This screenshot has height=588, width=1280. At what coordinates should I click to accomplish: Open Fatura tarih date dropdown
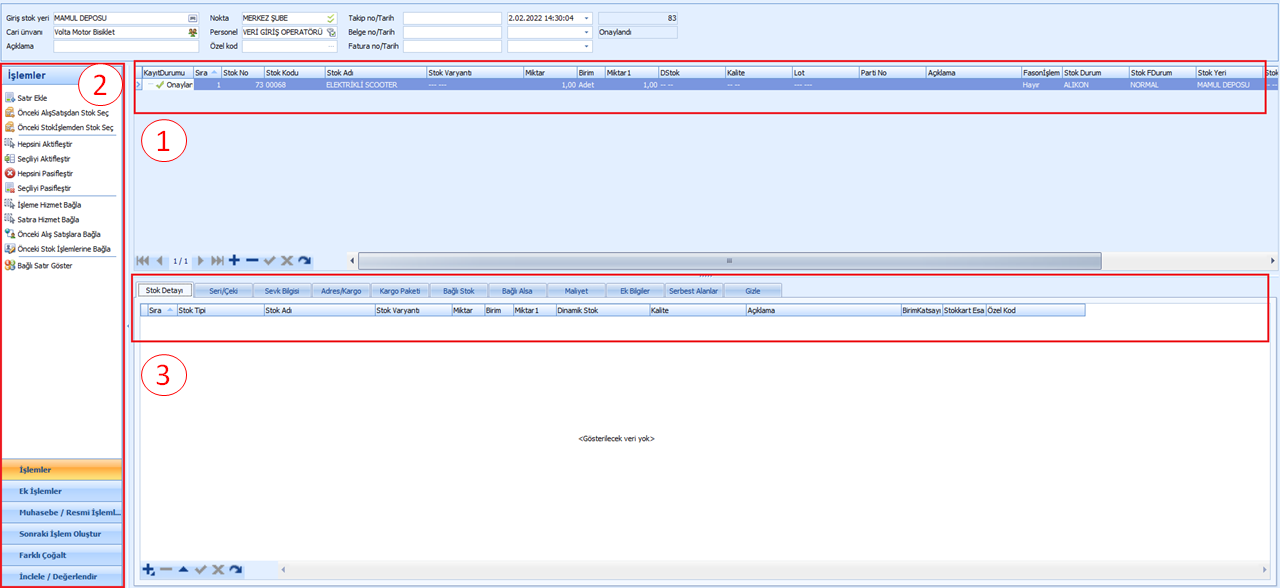coord(587,46)
